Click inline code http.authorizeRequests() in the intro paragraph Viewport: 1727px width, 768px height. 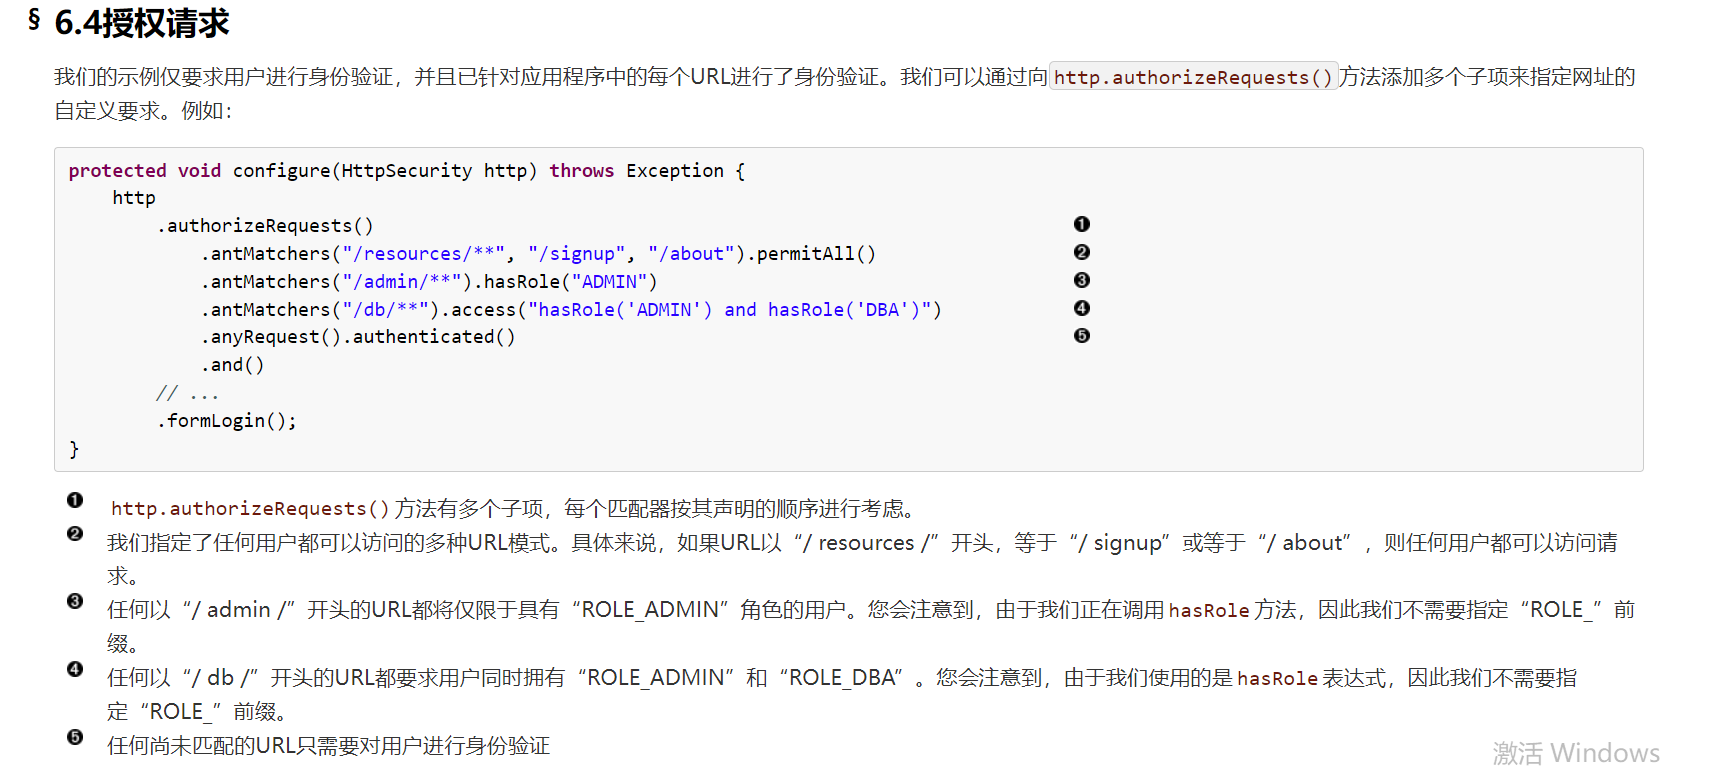coord(1193,78)
